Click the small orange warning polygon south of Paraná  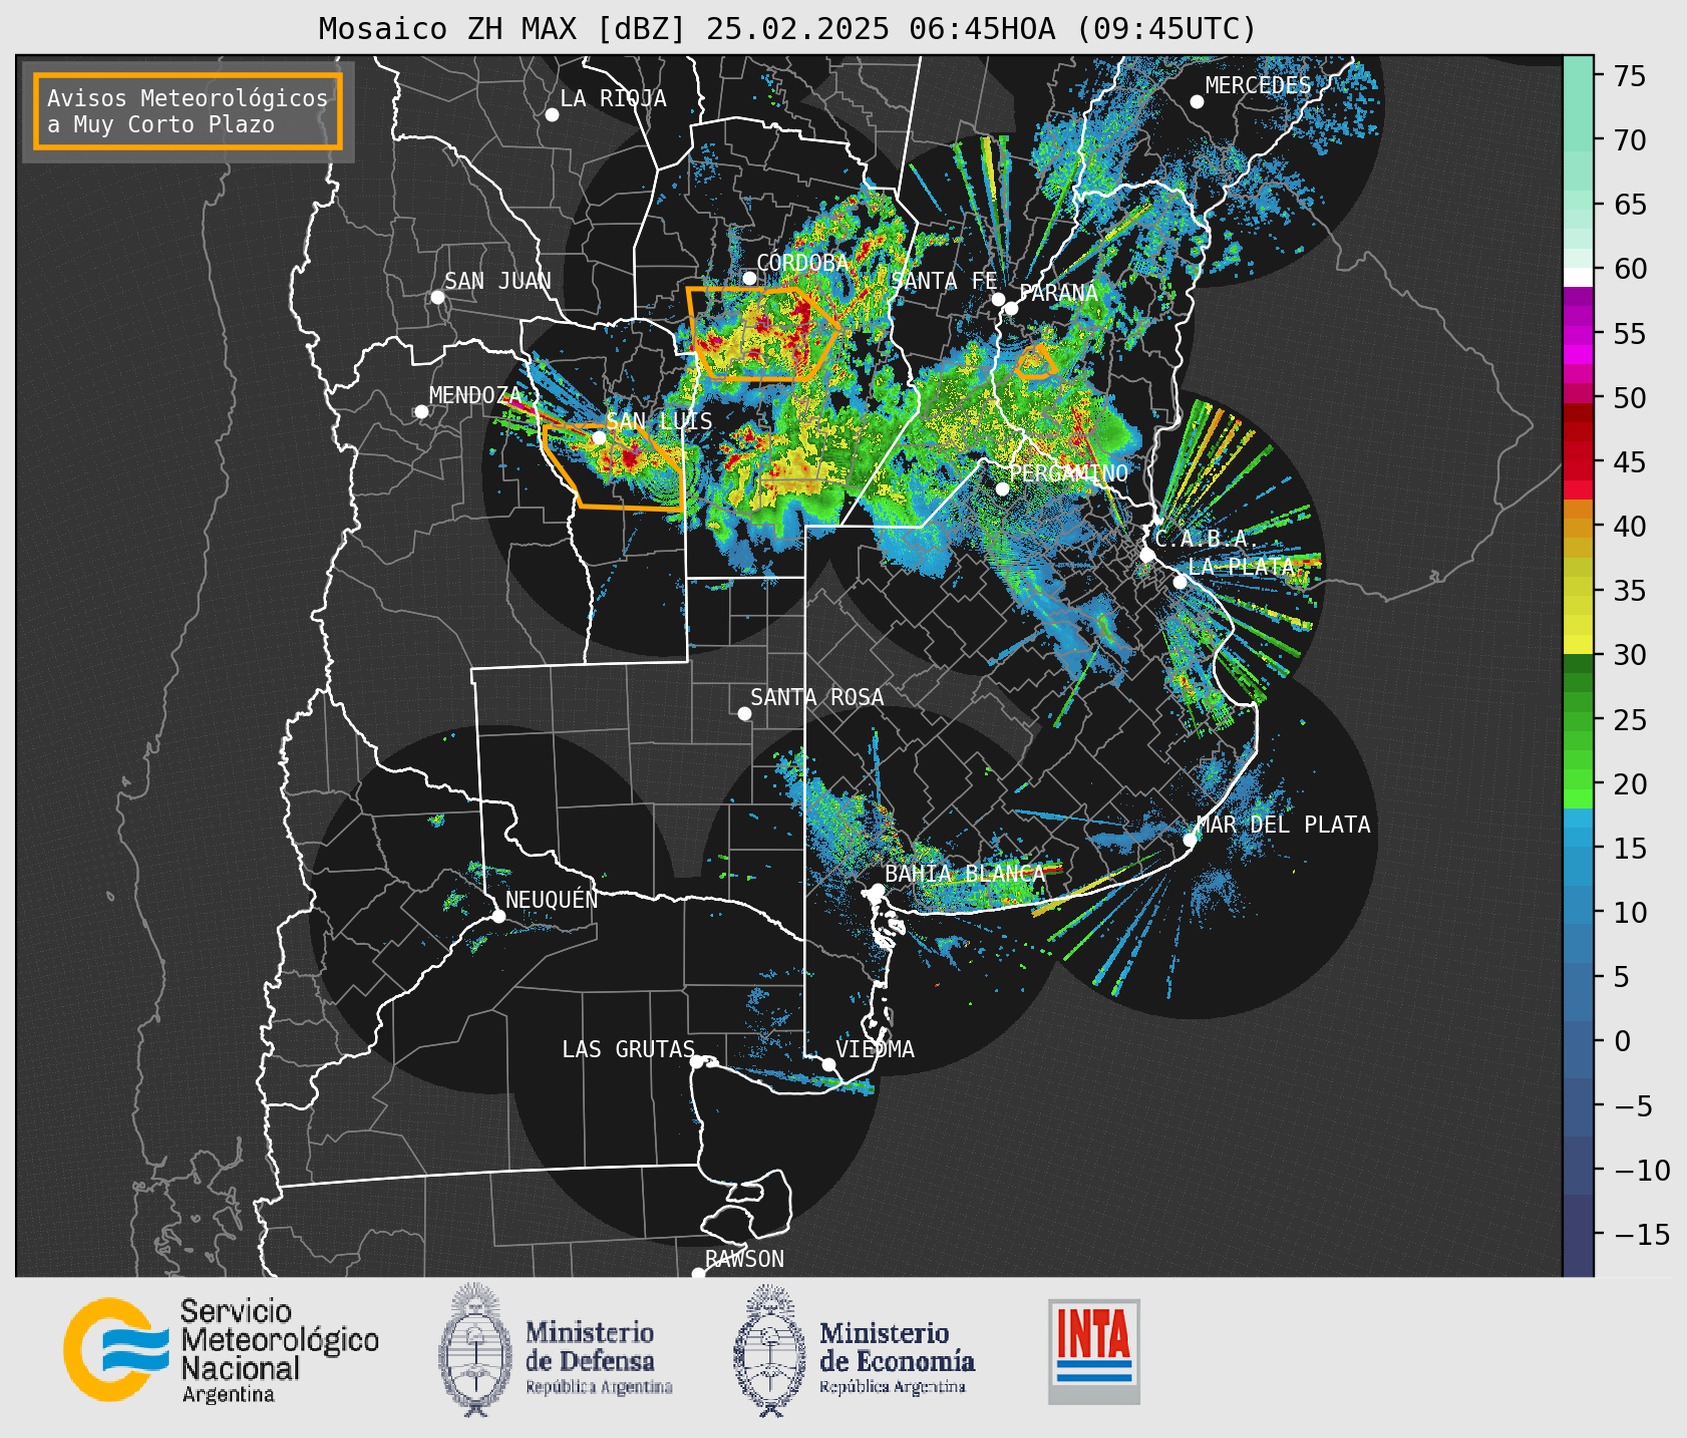pos(1036,361)
